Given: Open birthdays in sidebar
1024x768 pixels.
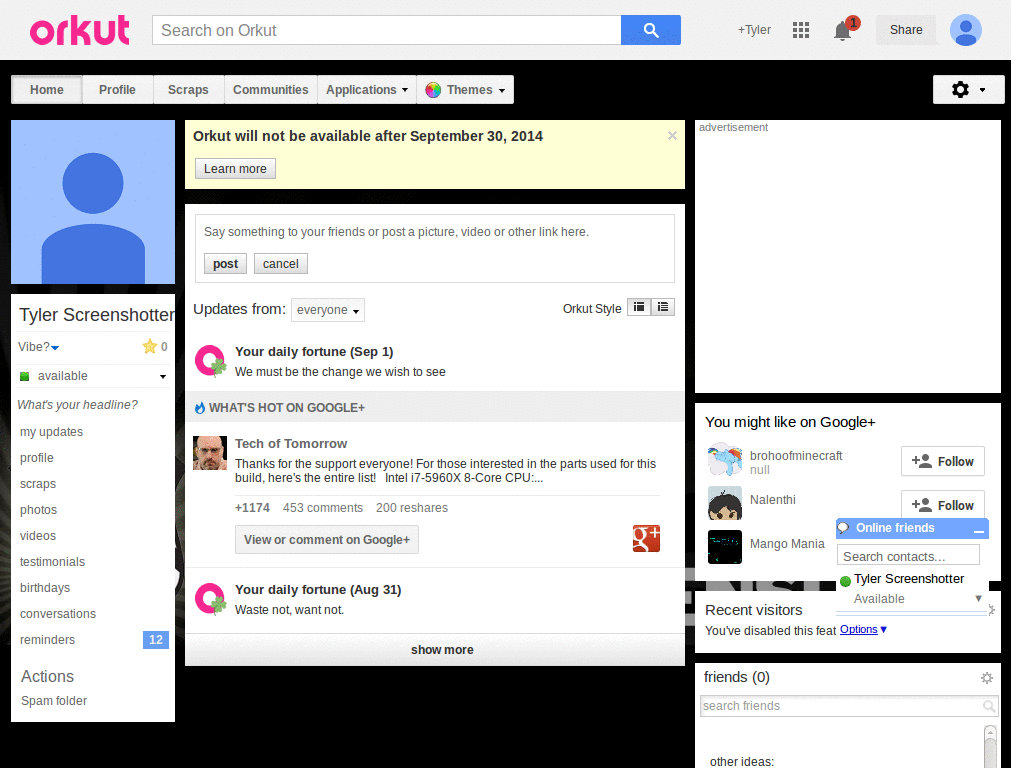Looking at the screenshot, I should point(45,588).
